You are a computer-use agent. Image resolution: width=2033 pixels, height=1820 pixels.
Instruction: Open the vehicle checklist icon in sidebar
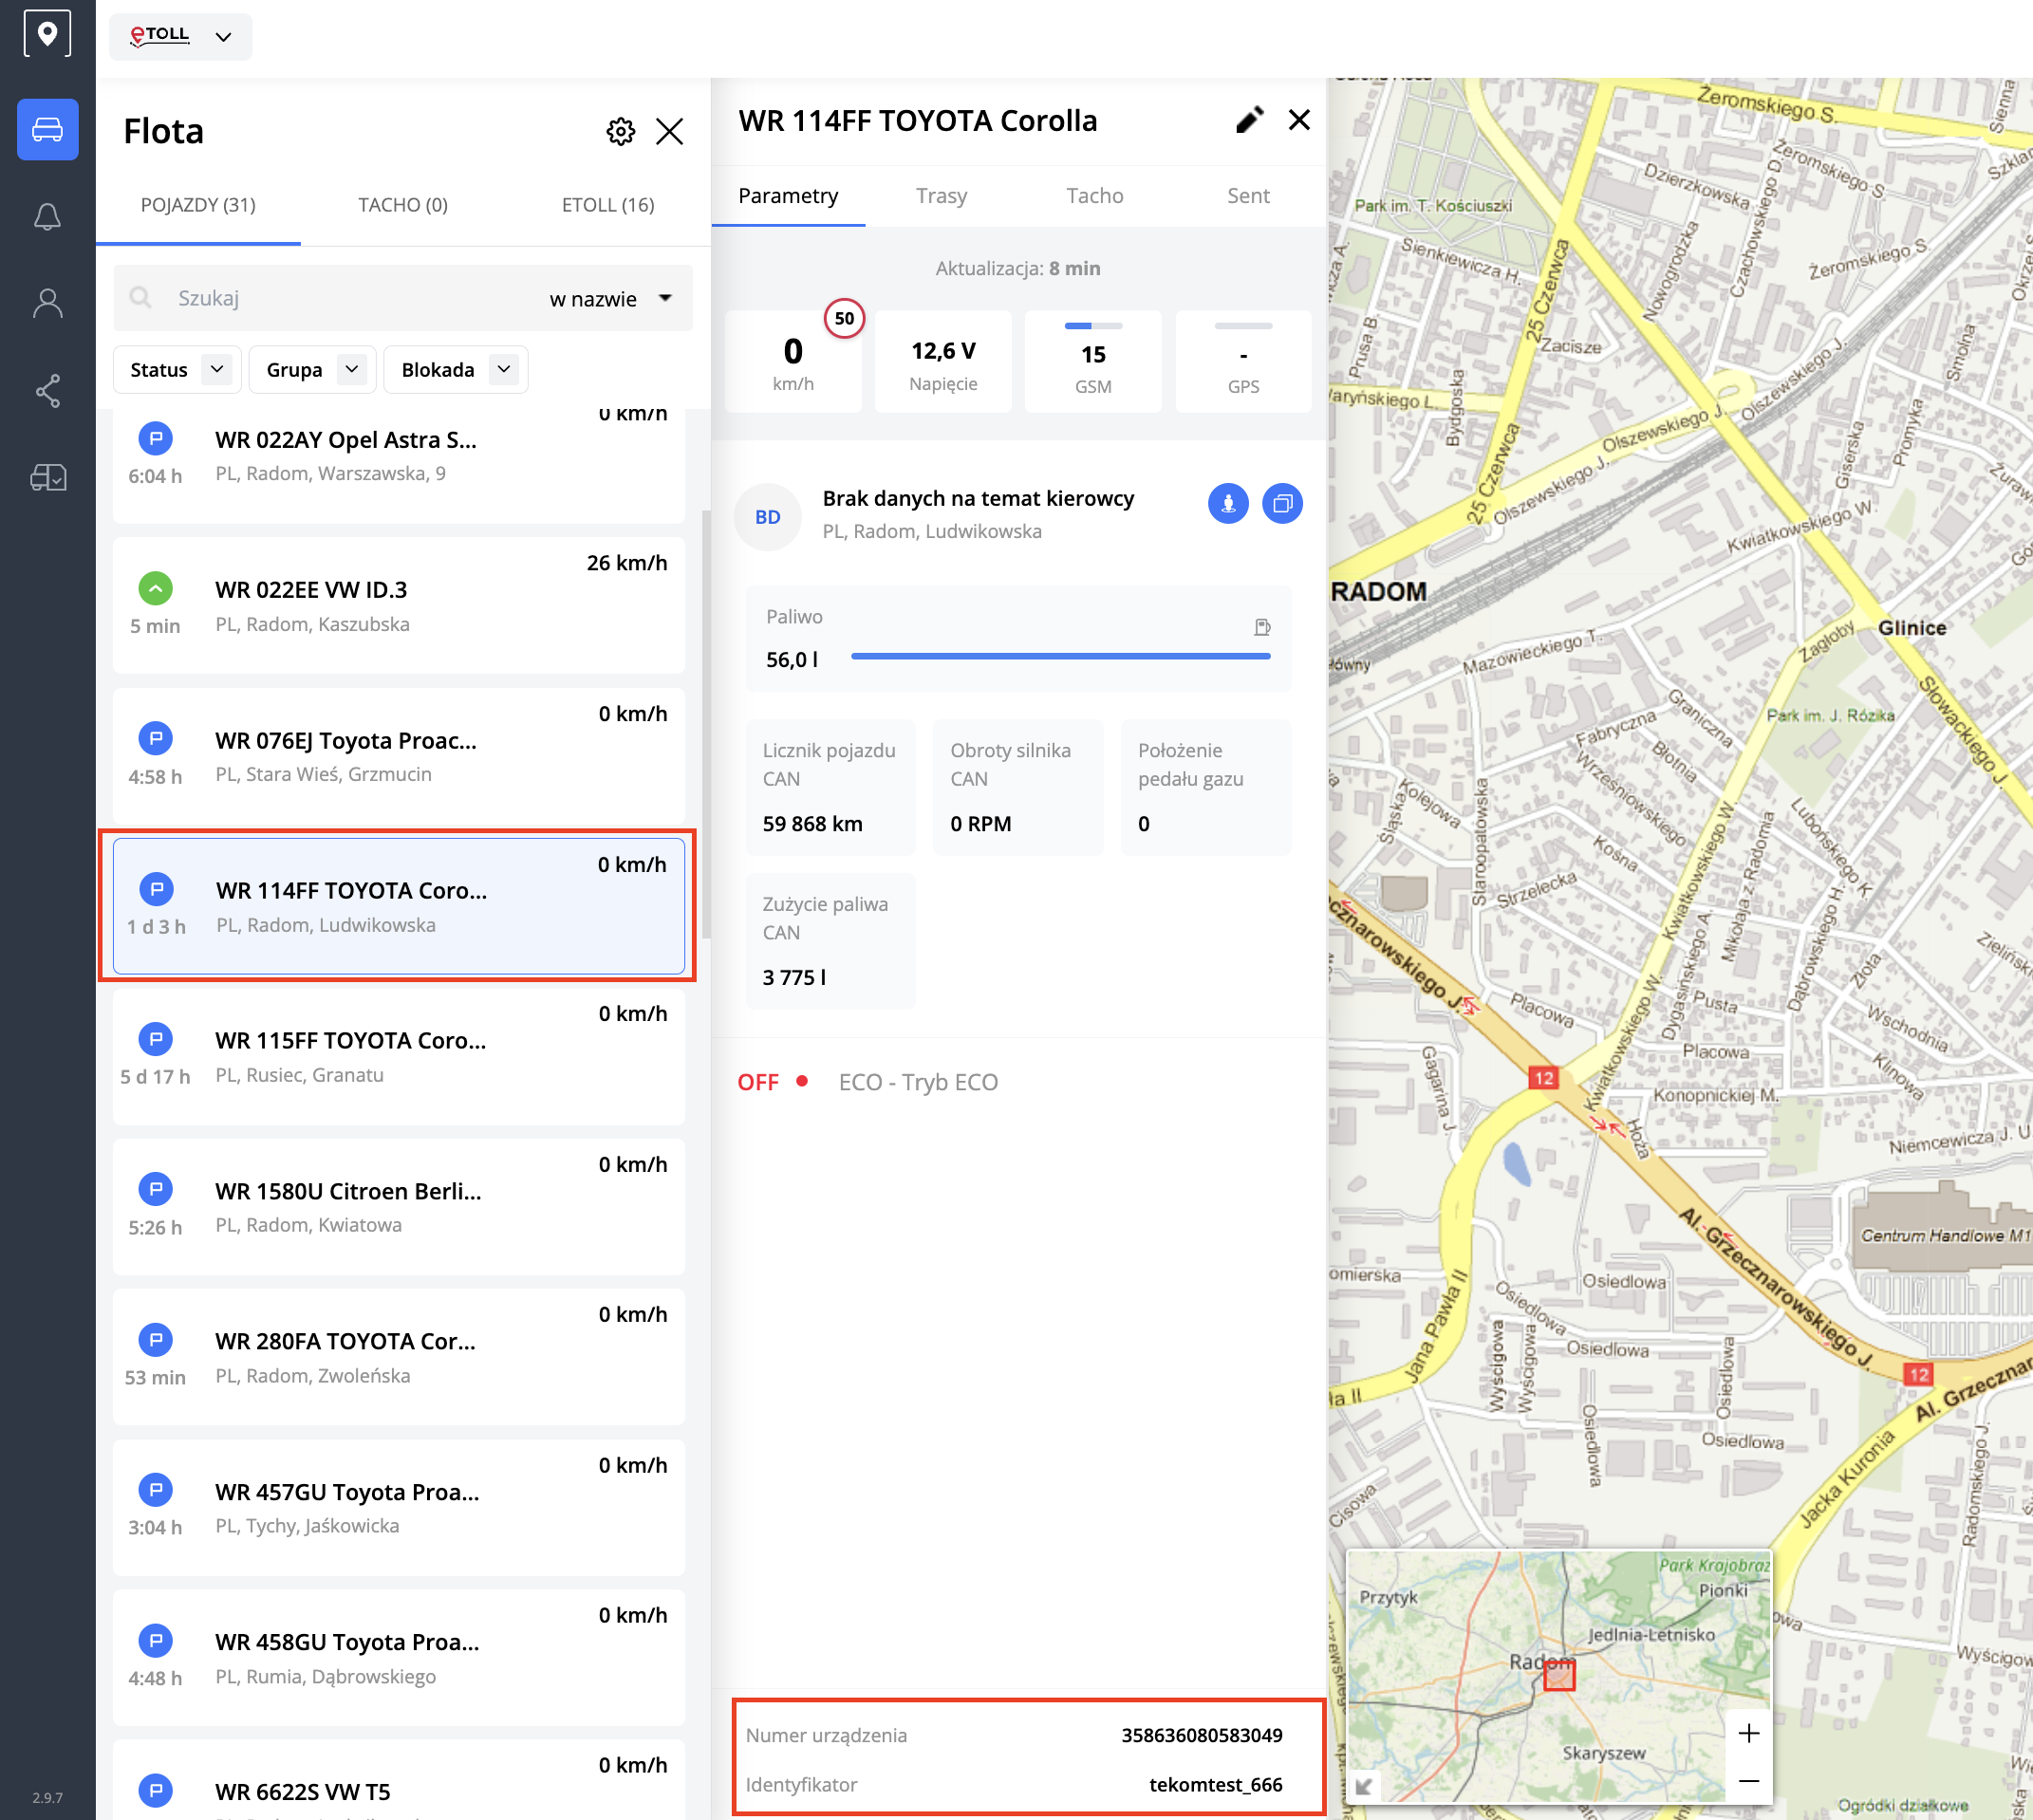click(x=47, y=477)
